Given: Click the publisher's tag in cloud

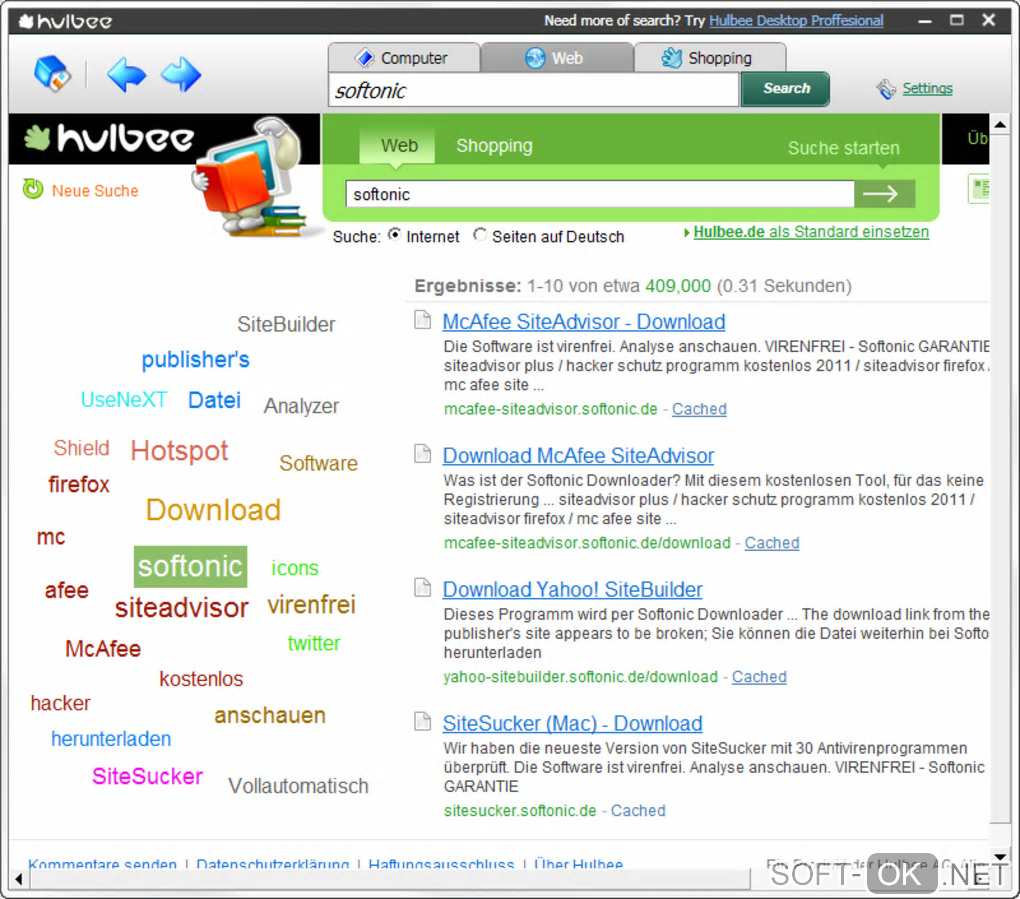Looking at the screenshot, I should (195, 360).
